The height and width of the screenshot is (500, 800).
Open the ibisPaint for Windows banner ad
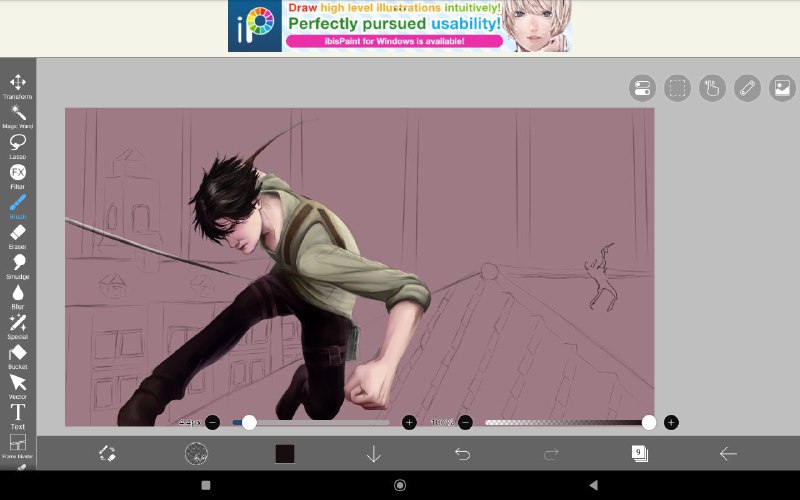399,26
